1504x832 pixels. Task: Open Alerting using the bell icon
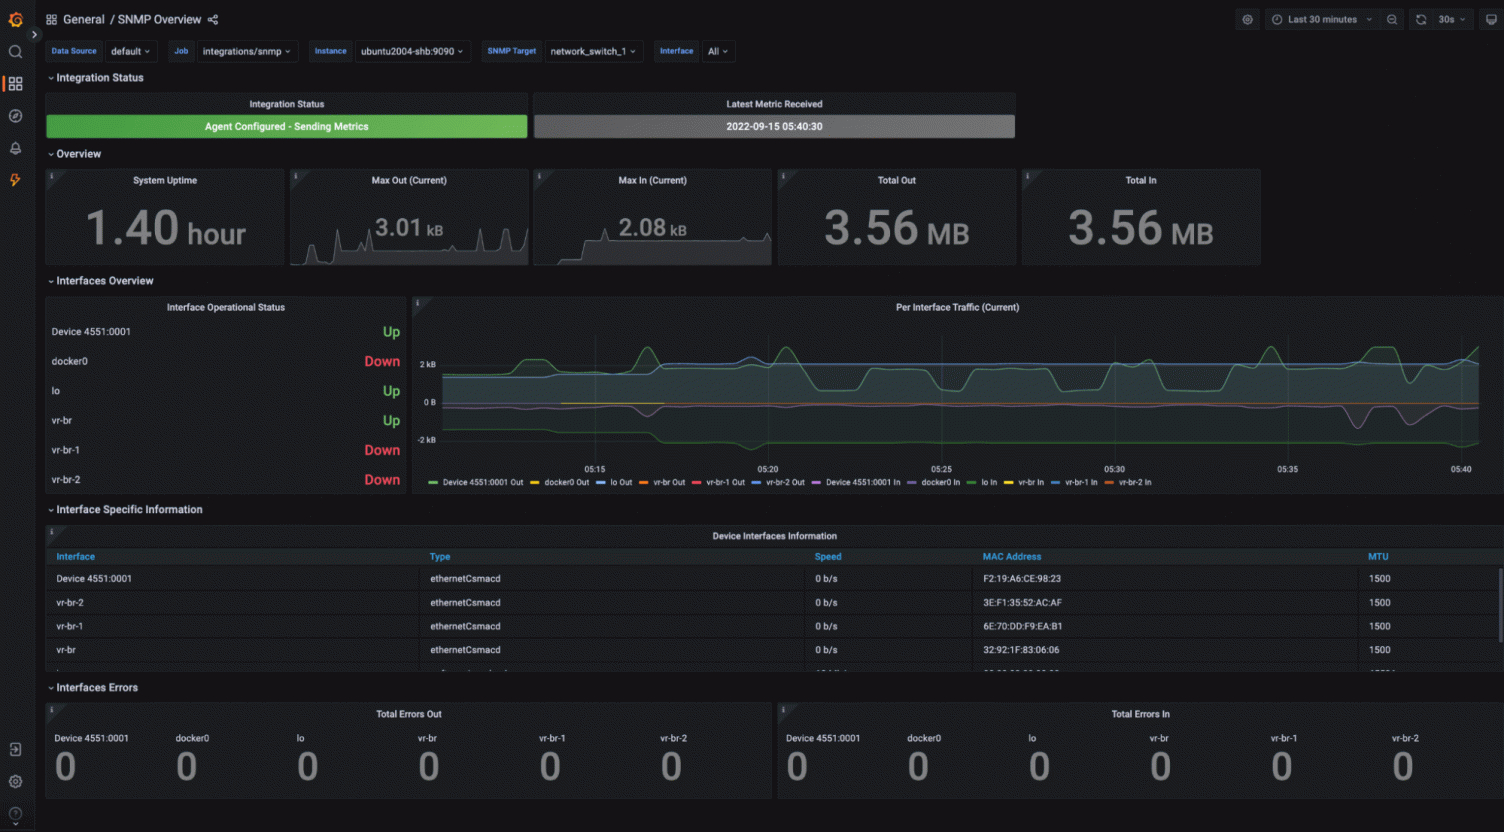(14, 147)
